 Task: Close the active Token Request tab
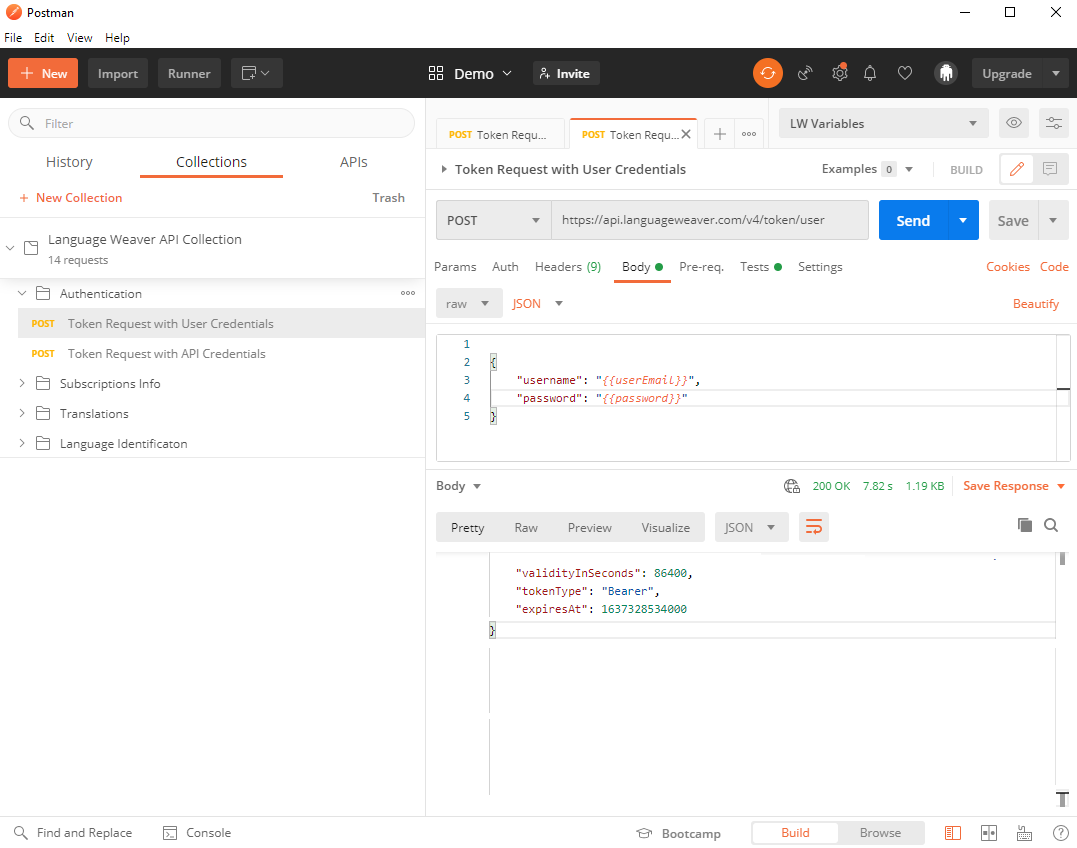(685, 134)
